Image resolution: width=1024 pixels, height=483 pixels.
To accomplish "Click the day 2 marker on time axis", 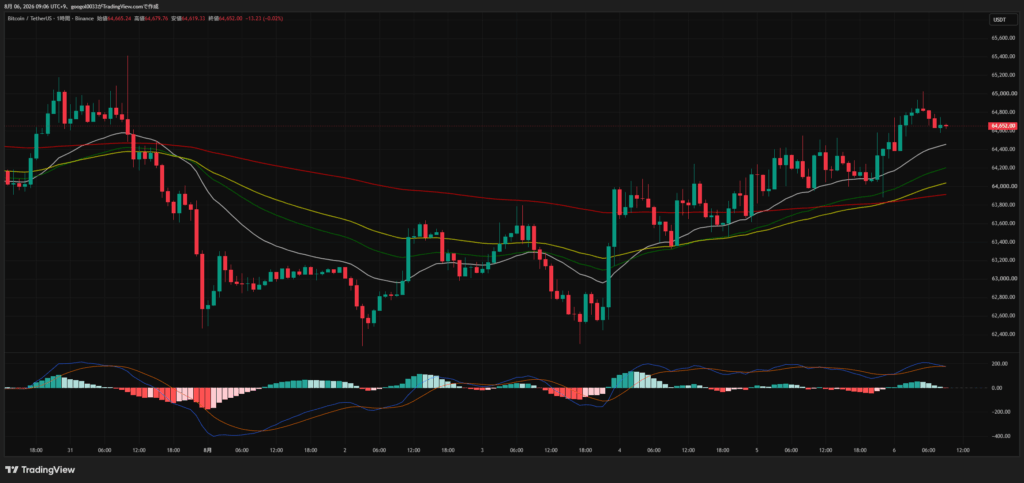I will (x=344, y=450).
